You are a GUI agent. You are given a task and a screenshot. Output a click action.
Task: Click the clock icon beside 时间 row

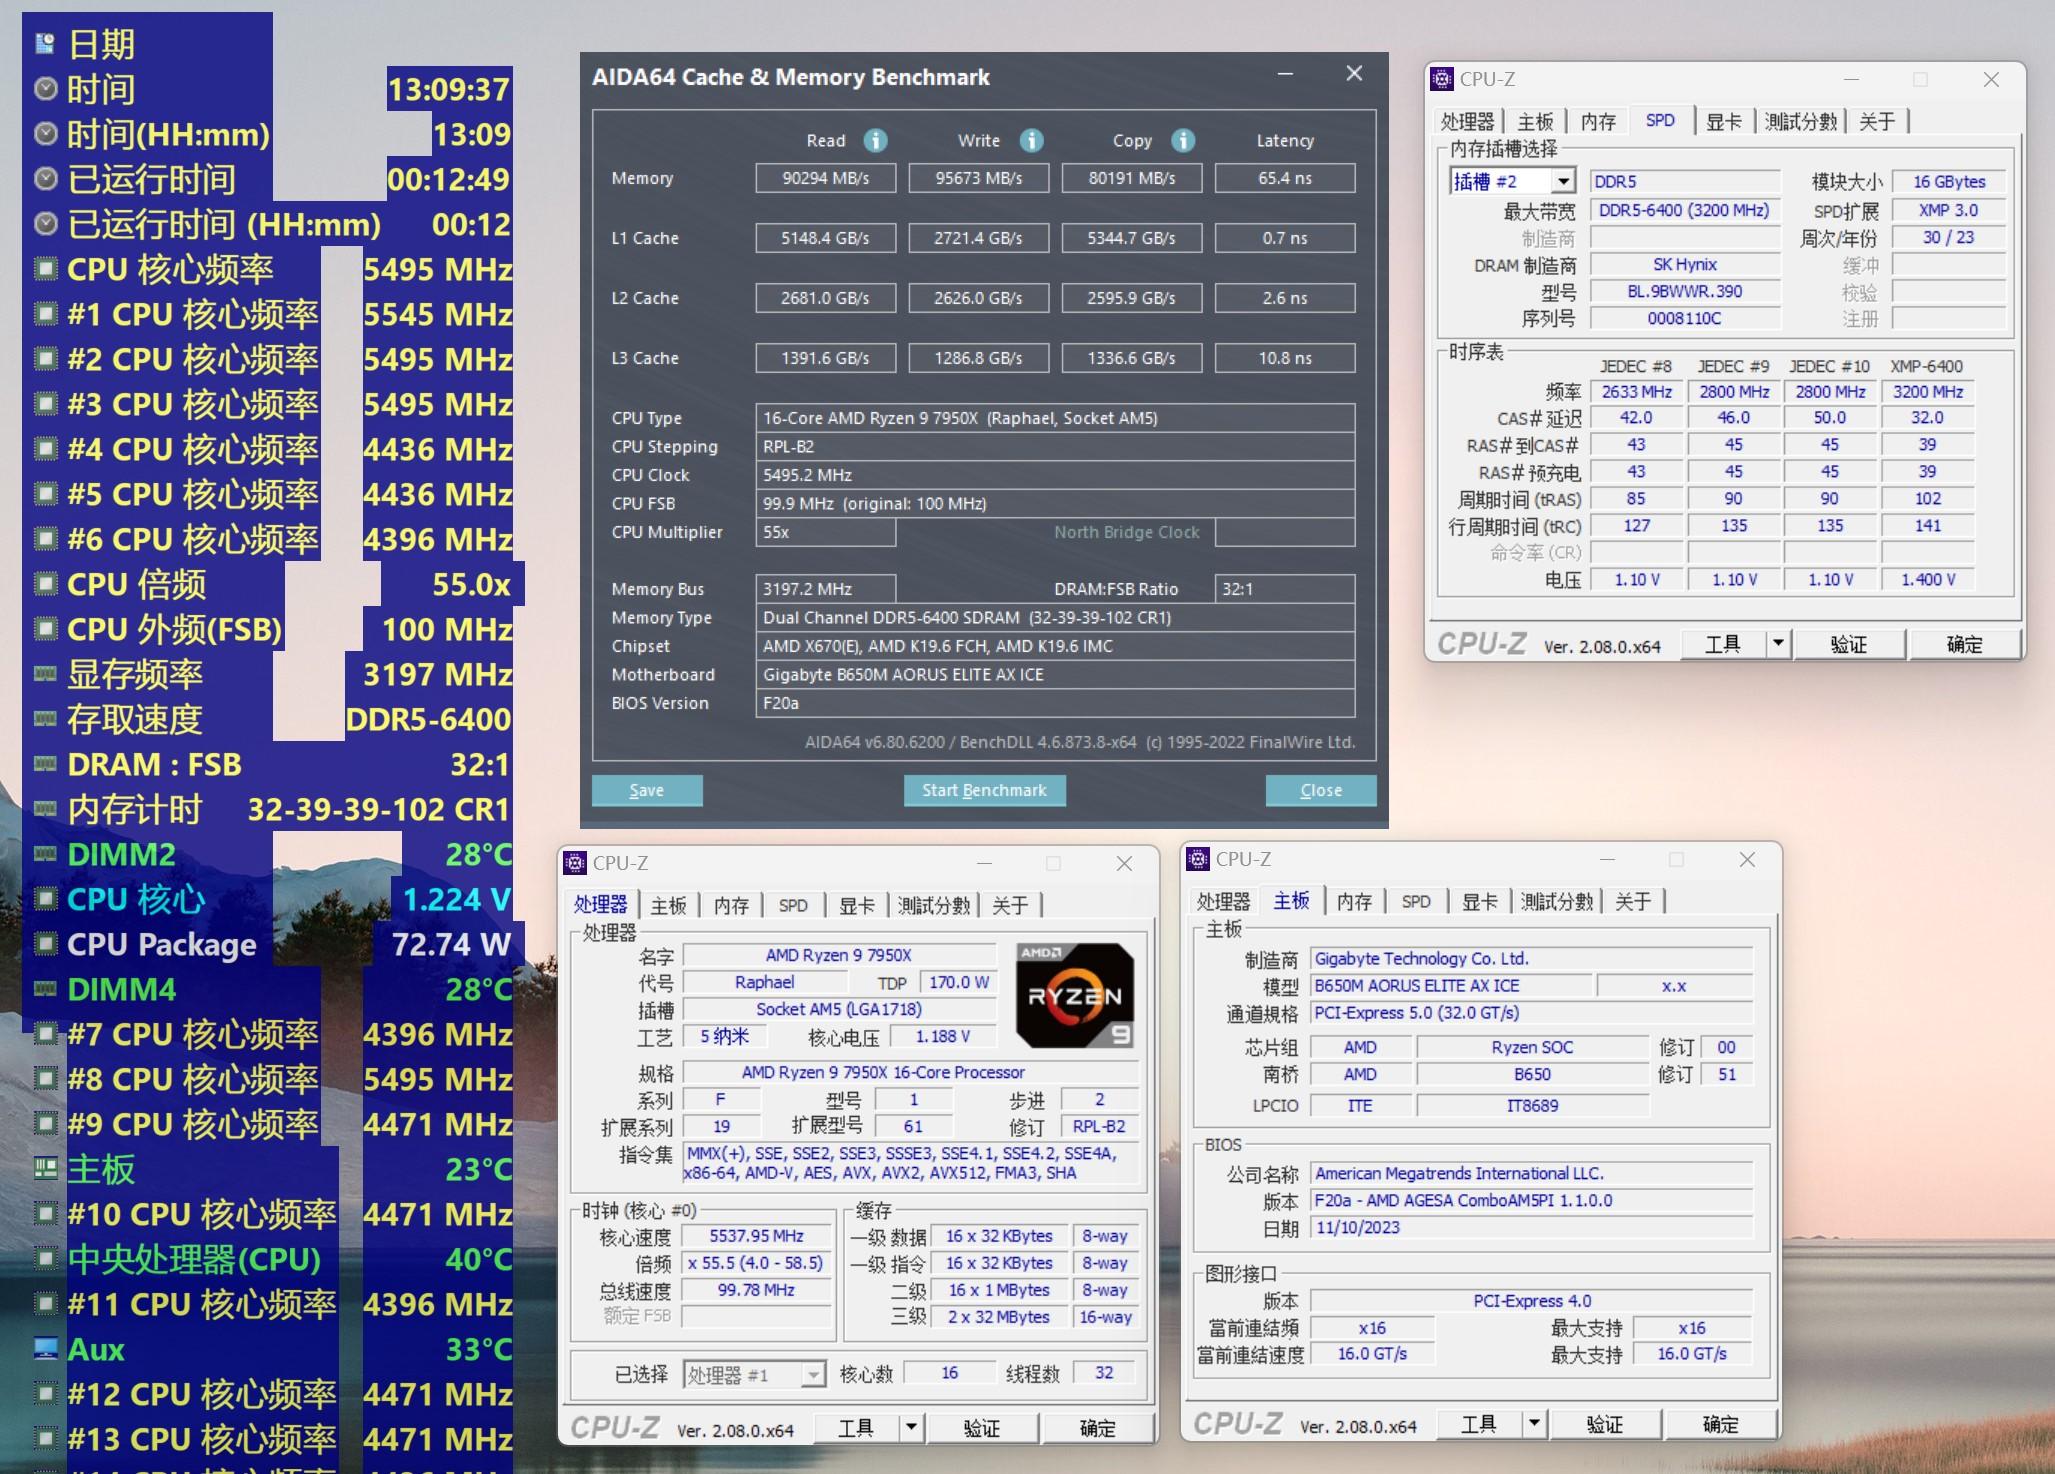45,89
